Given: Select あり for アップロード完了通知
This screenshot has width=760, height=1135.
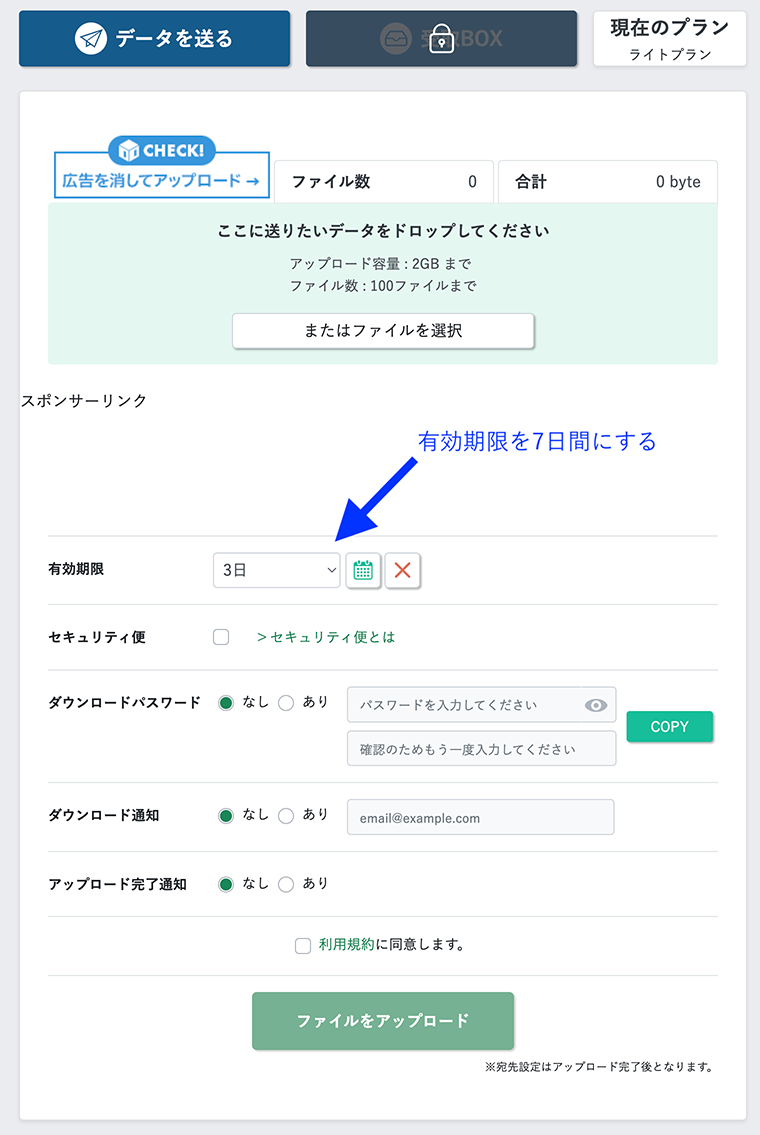Looking at the screenshot, I should [286, 884].
